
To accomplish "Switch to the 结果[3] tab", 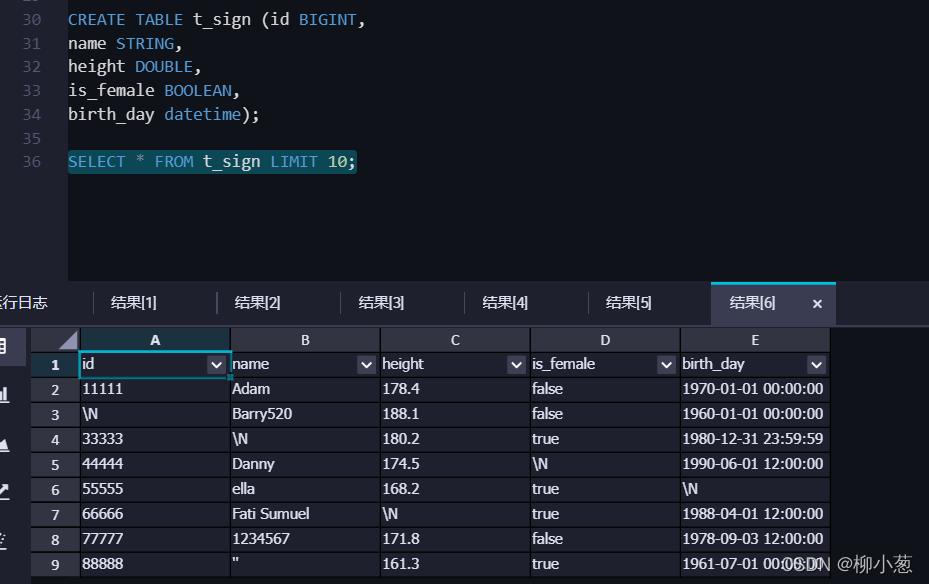I will (x=381, y=303).
